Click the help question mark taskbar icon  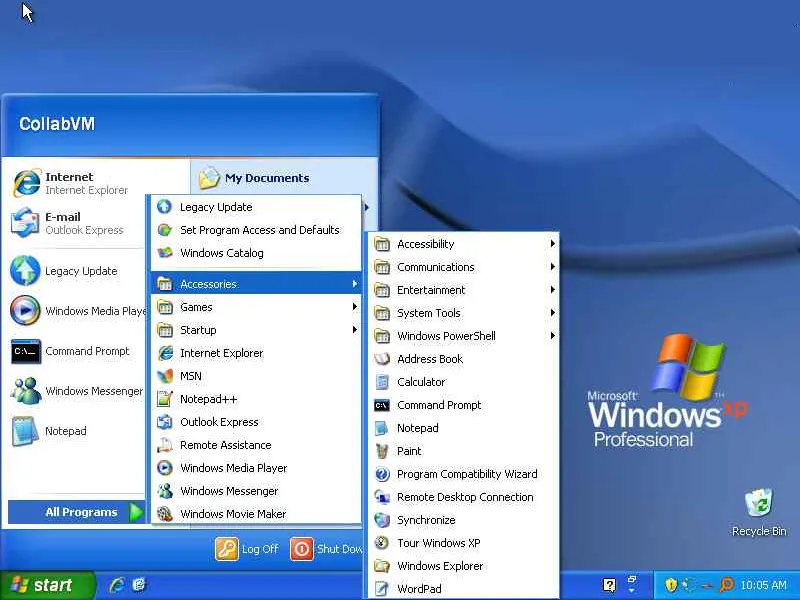609,585
